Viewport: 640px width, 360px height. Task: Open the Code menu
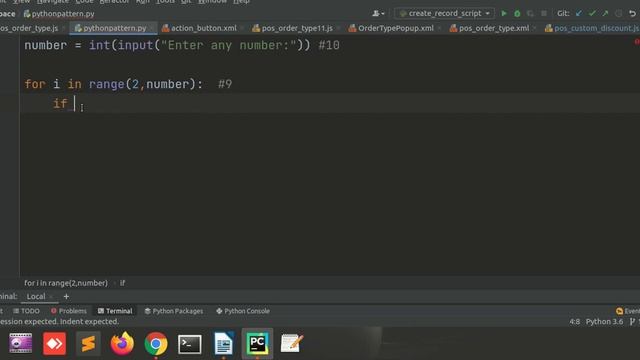tap(84, 2)
